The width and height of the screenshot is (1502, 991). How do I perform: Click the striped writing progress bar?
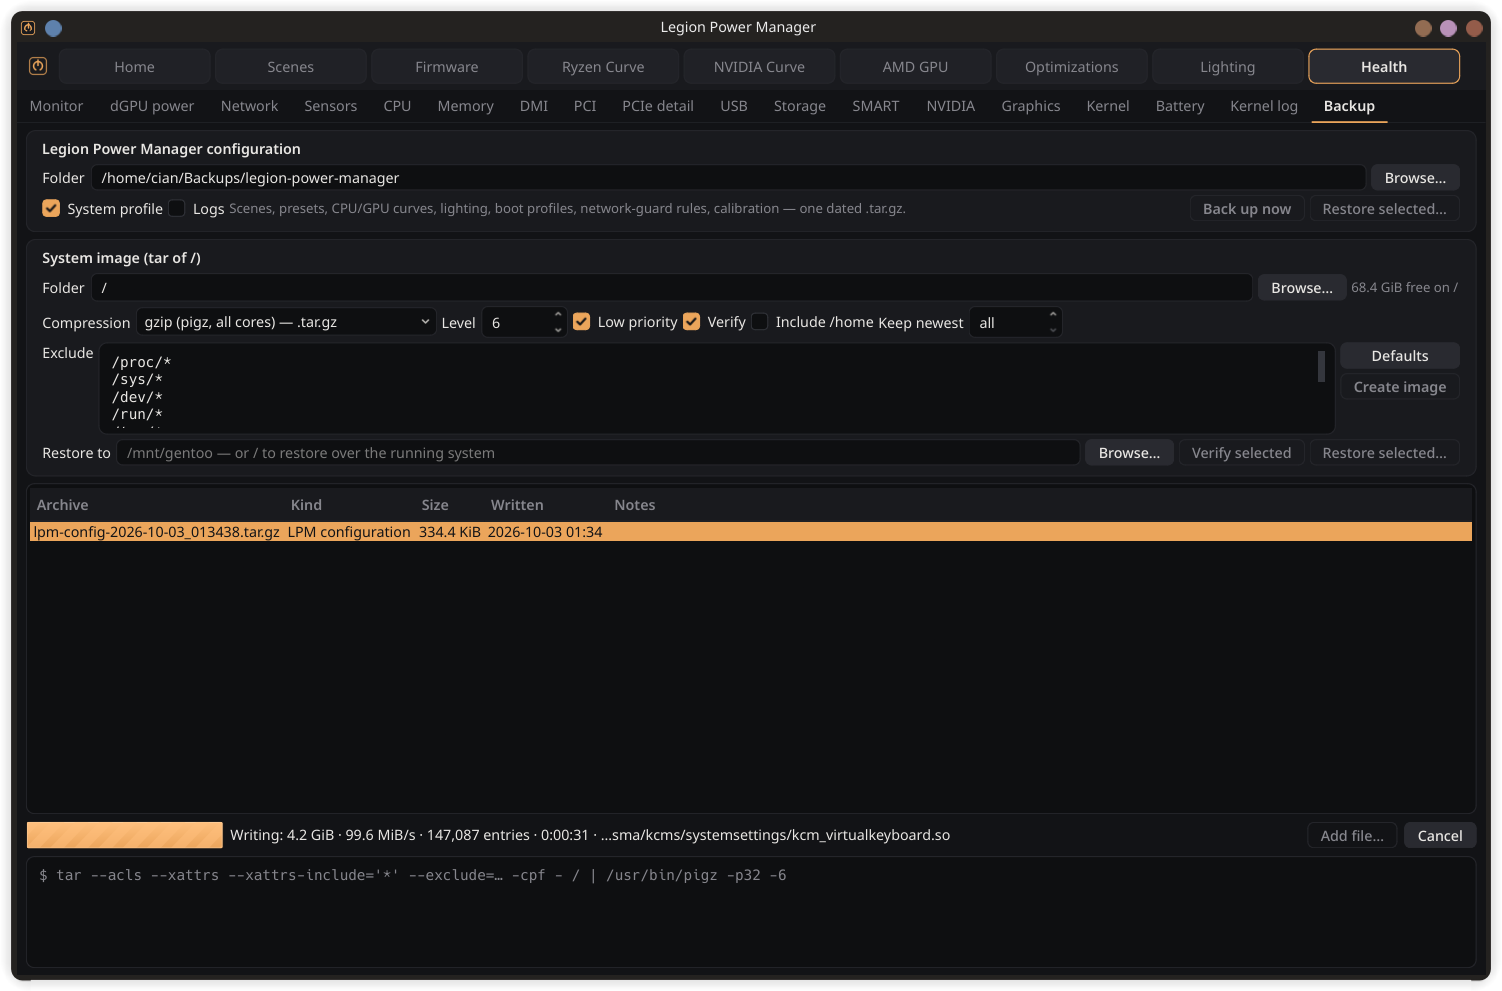tap(125, 835)
